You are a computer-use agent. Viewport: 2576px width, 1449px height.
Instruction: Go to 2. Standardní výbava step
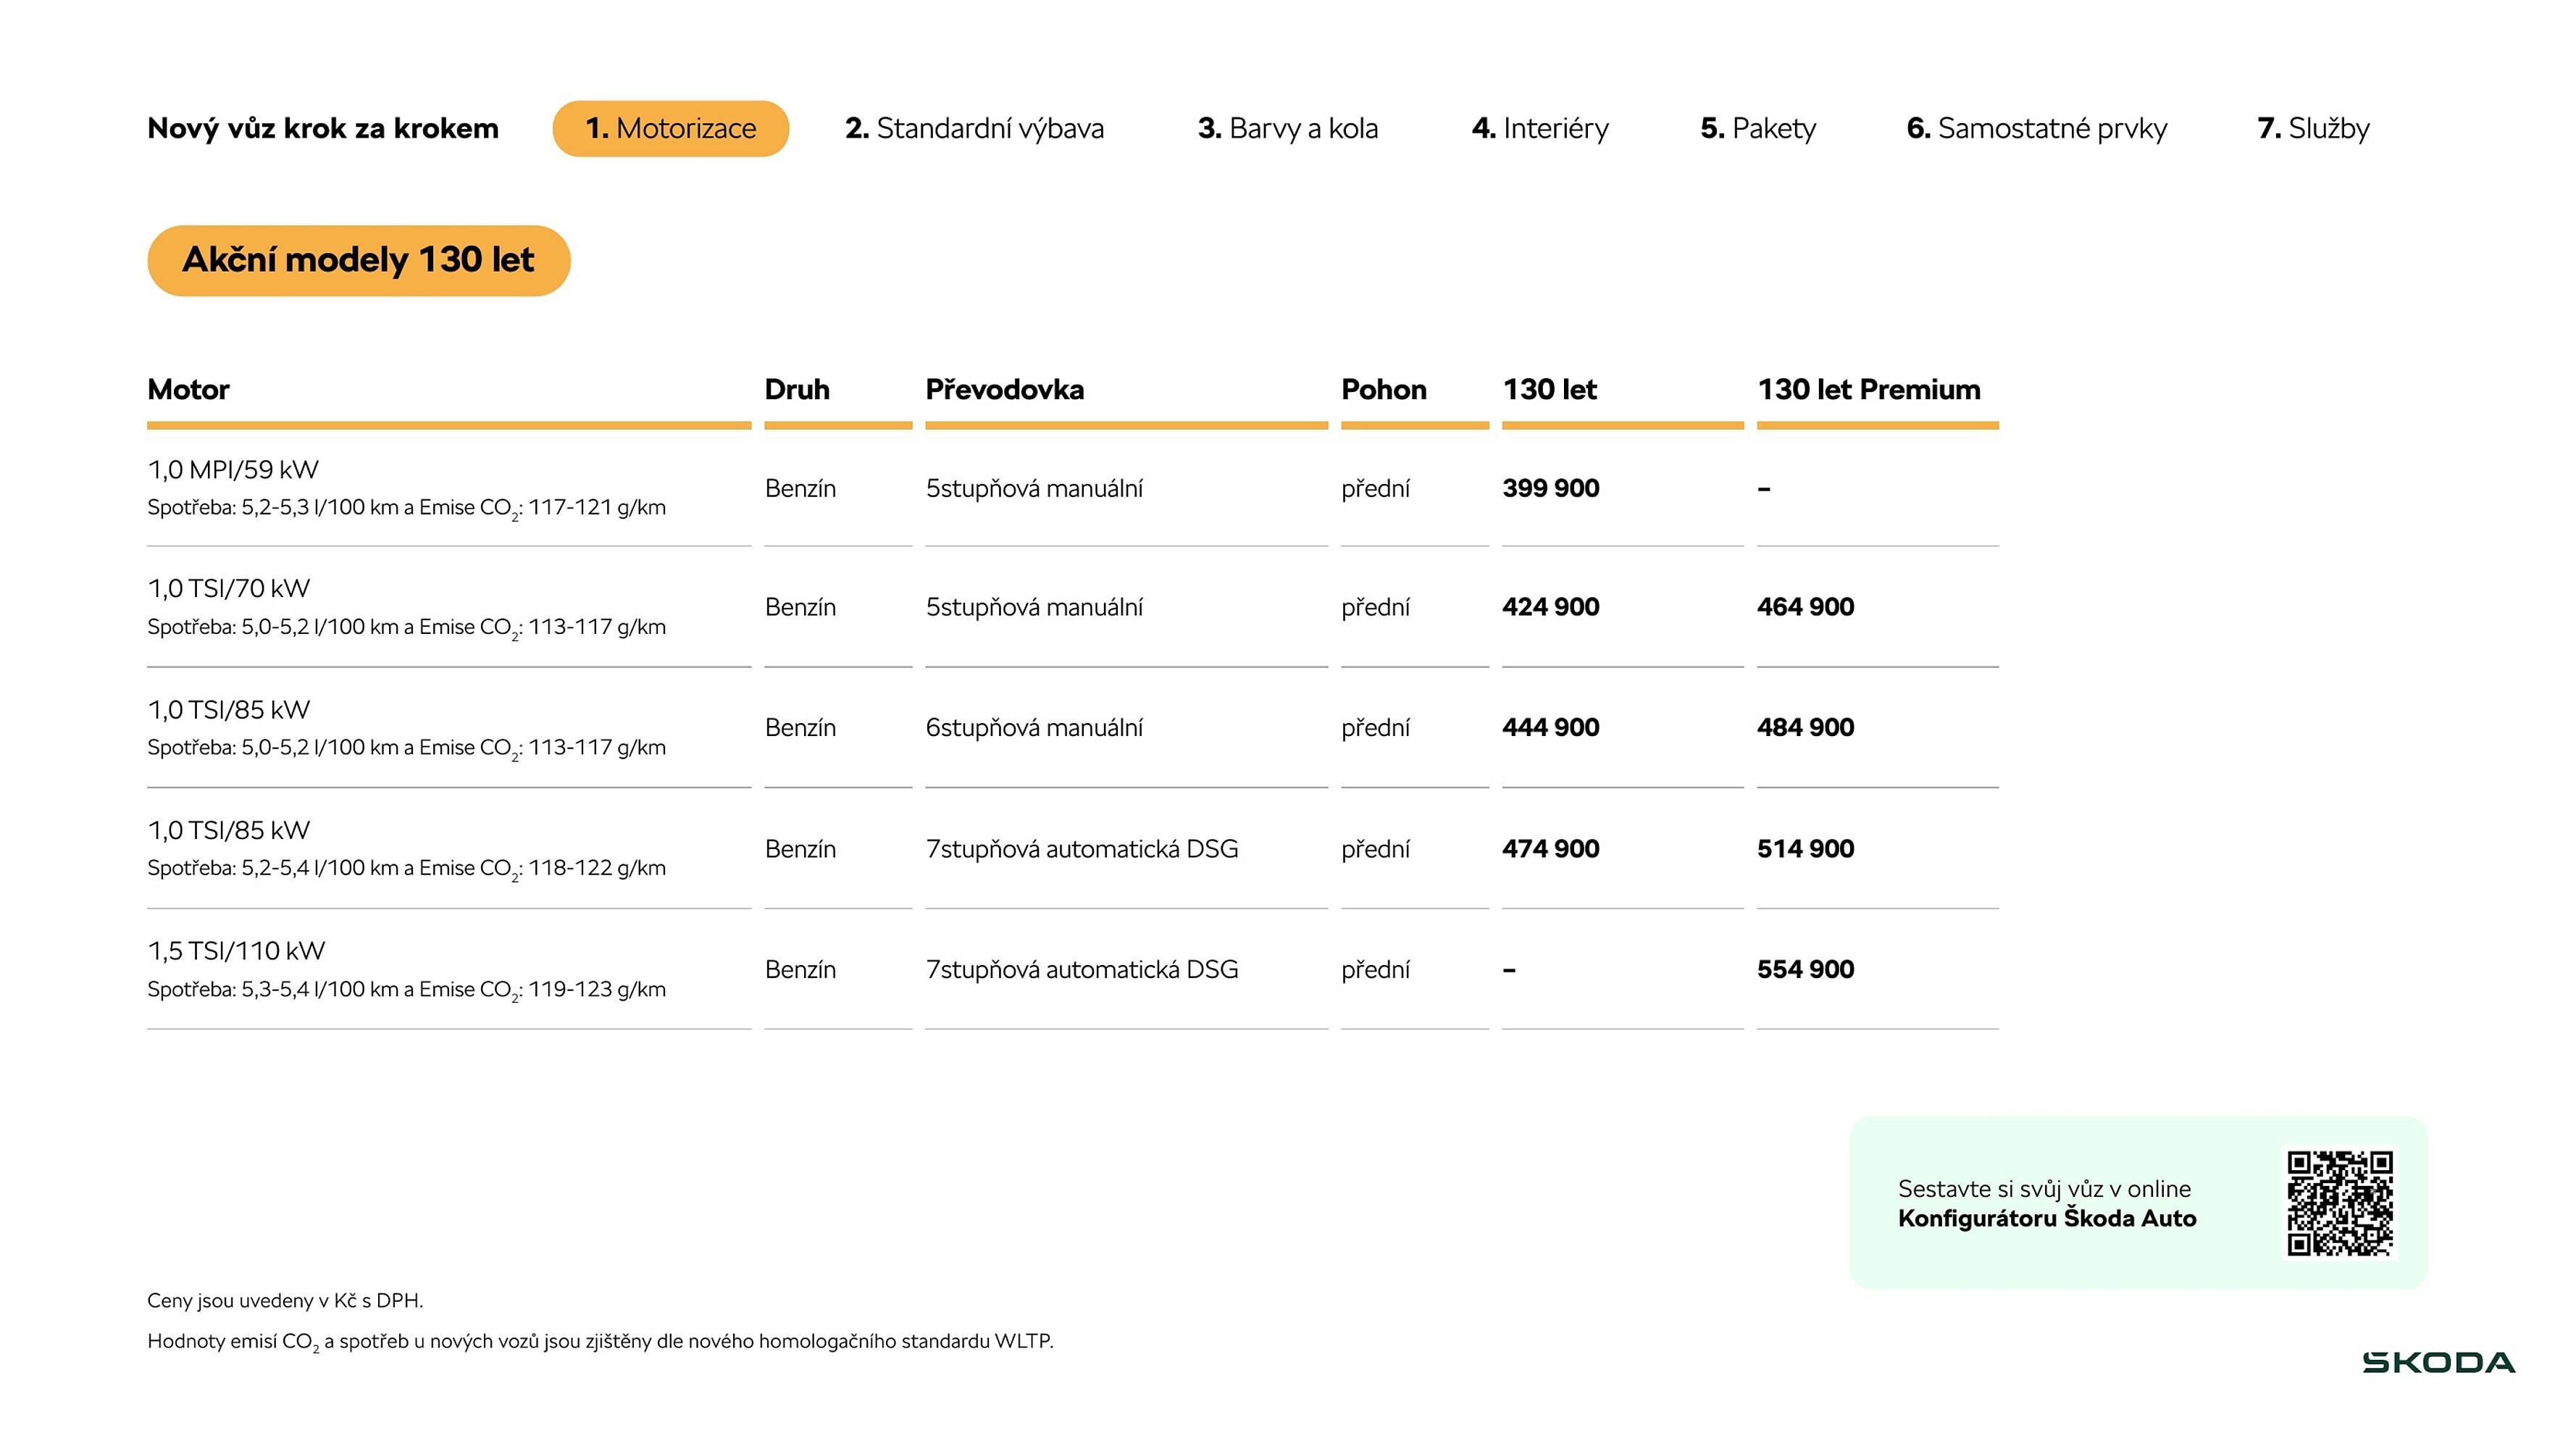[974, 128]
